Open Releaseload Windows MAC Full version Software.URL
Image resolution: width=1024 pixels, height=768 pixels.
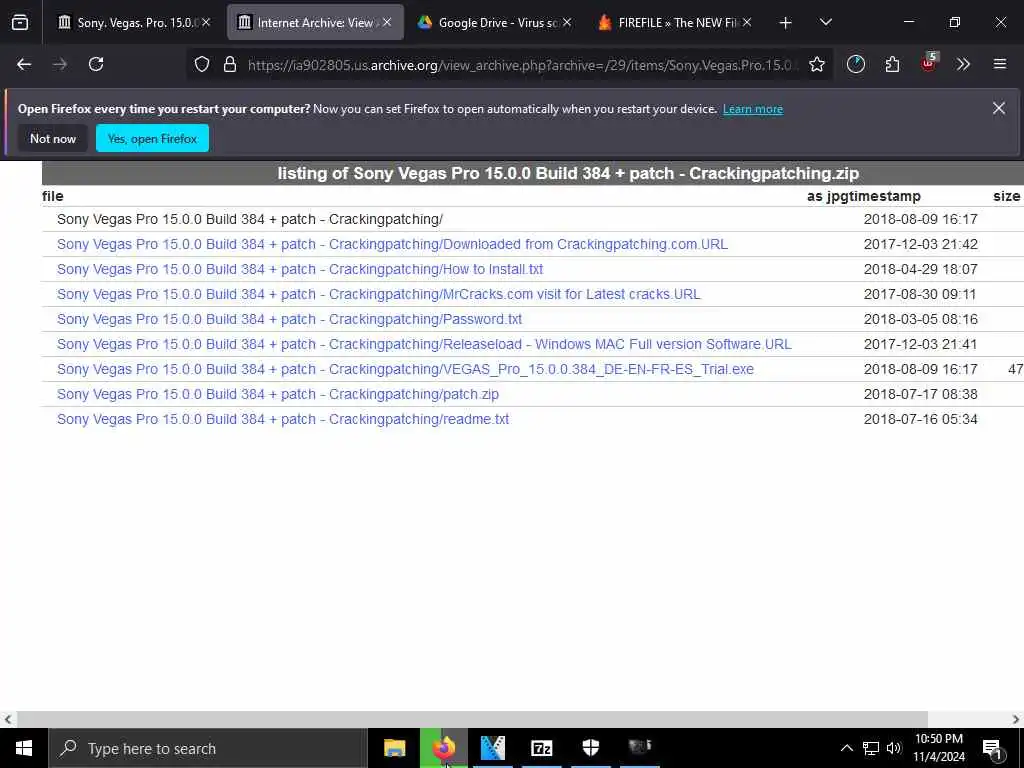pyautogui.click(x=424, y=344)
